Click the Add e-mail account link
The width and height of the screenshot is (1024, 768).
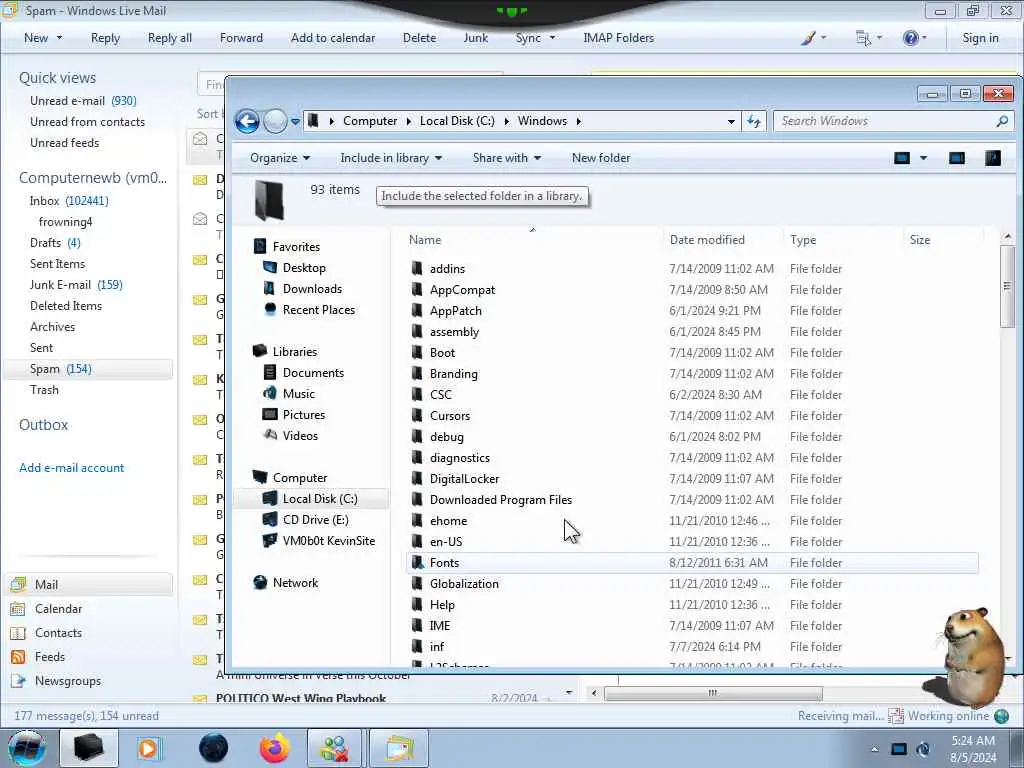pos(71,468)
